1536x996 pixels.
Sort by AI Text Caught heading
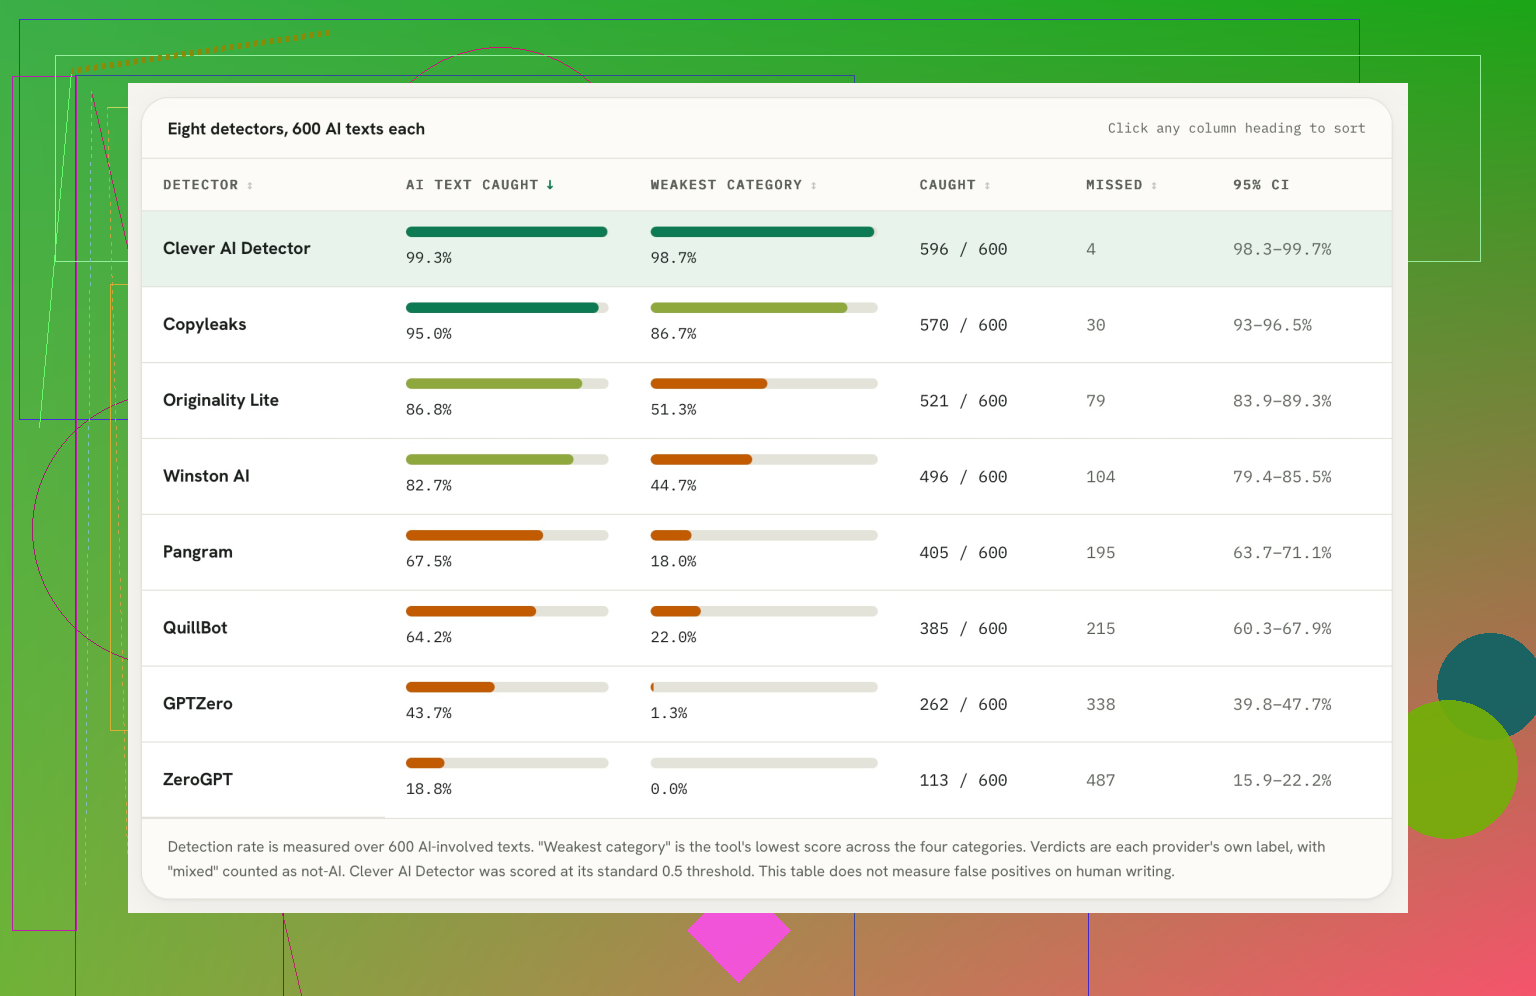coord(480,185)
